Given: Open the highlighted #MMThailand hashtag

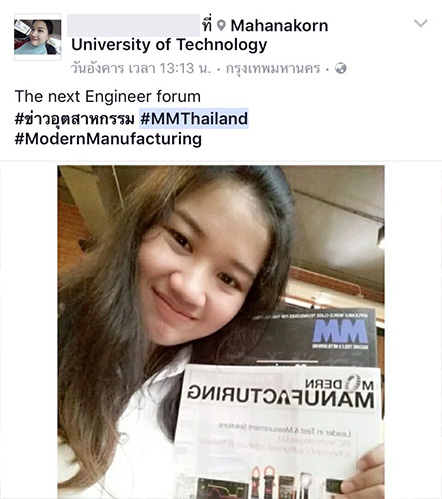Looking at the screenshot, I should pyautogui.click(x=194, y=119).
